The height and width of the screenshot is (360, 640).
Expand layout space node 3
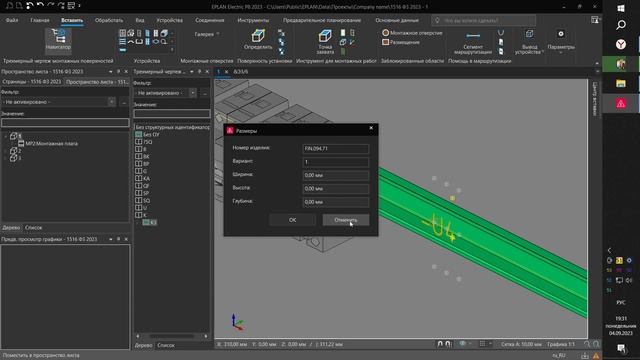(5, 158)
